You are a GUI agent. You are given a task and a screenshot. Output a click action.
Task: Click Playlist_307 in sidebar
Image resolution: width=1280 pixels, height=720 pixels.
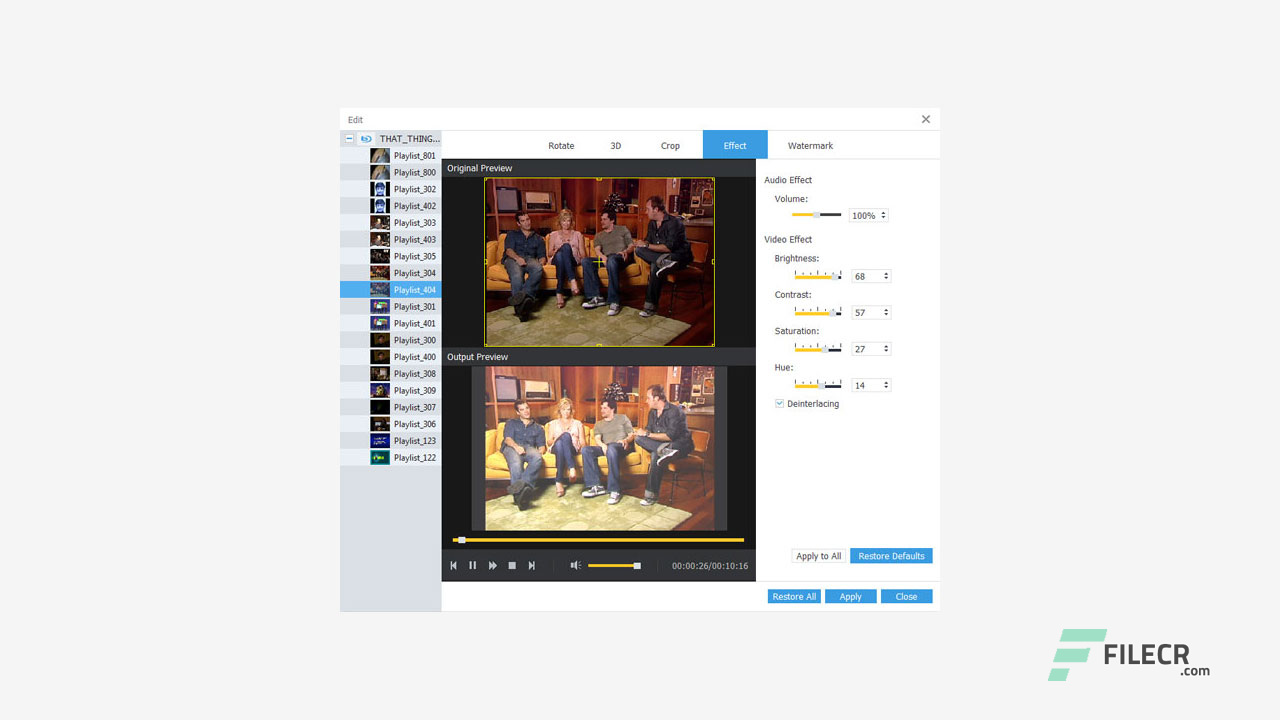(x=391, y=407)
